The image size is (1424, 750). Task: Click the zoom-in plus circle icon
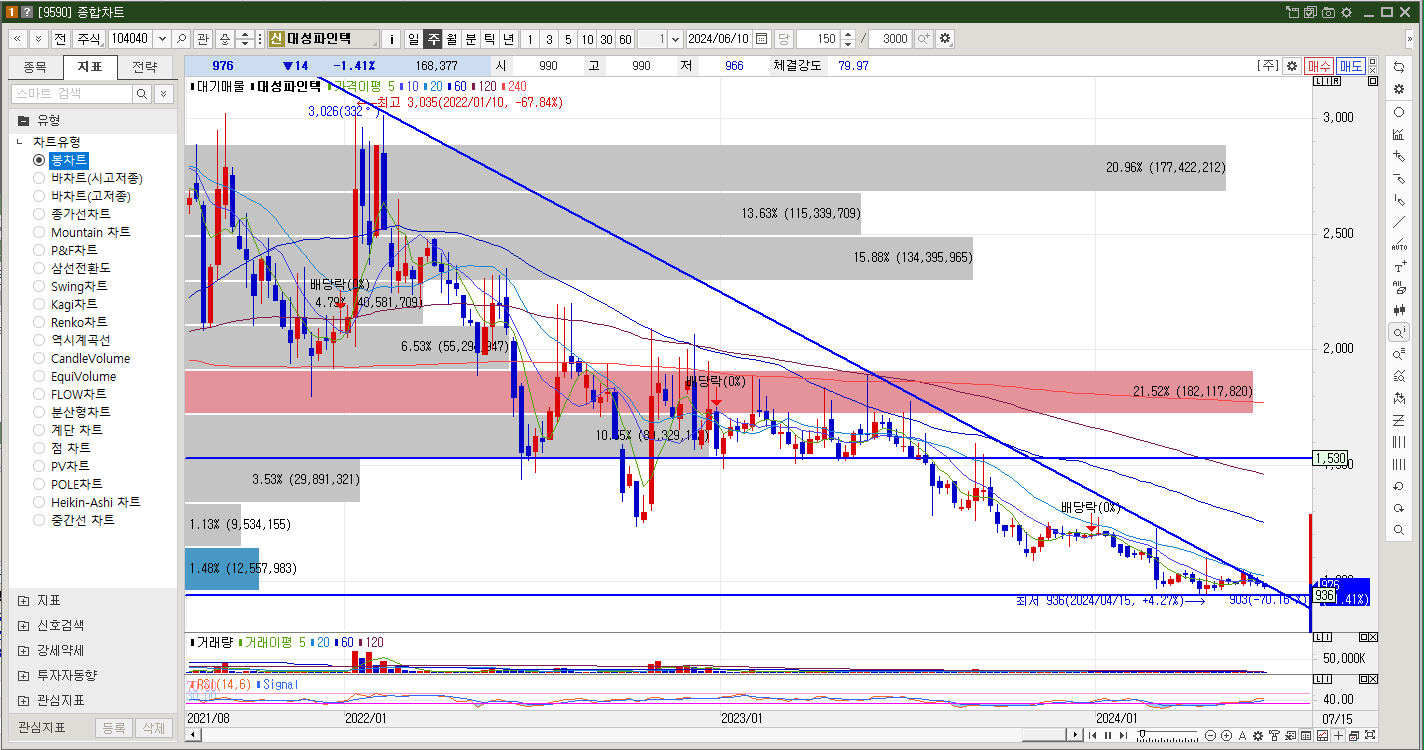pos(1226,735)
